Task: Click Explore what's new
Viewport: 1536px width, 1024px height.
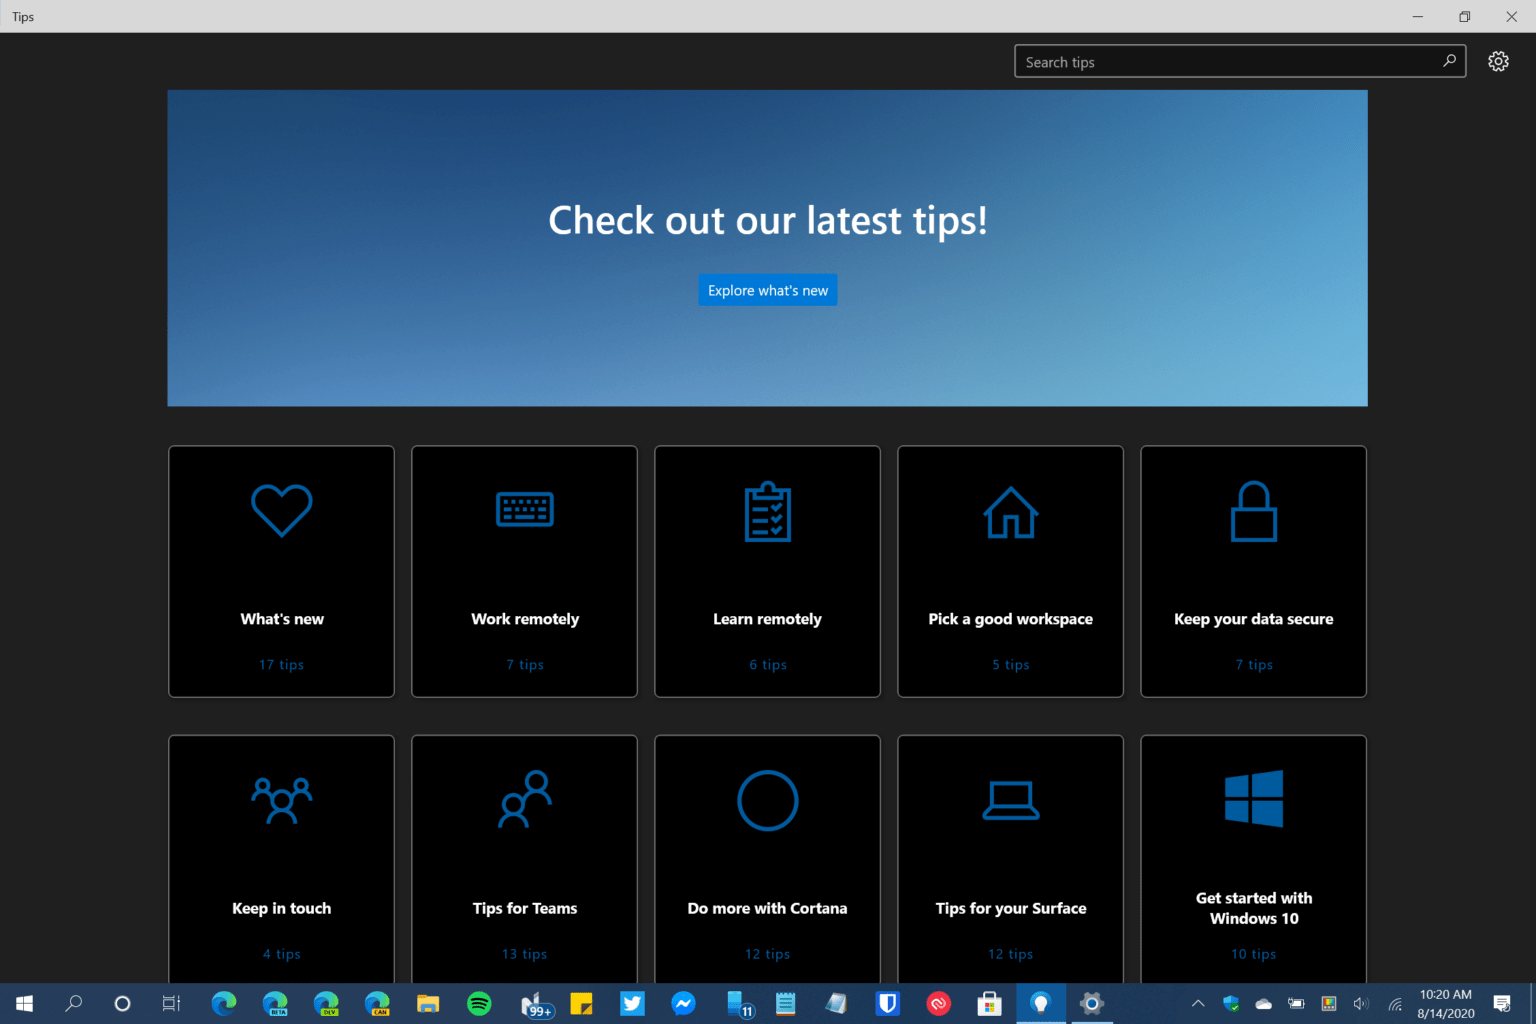Action: point(767,290)
